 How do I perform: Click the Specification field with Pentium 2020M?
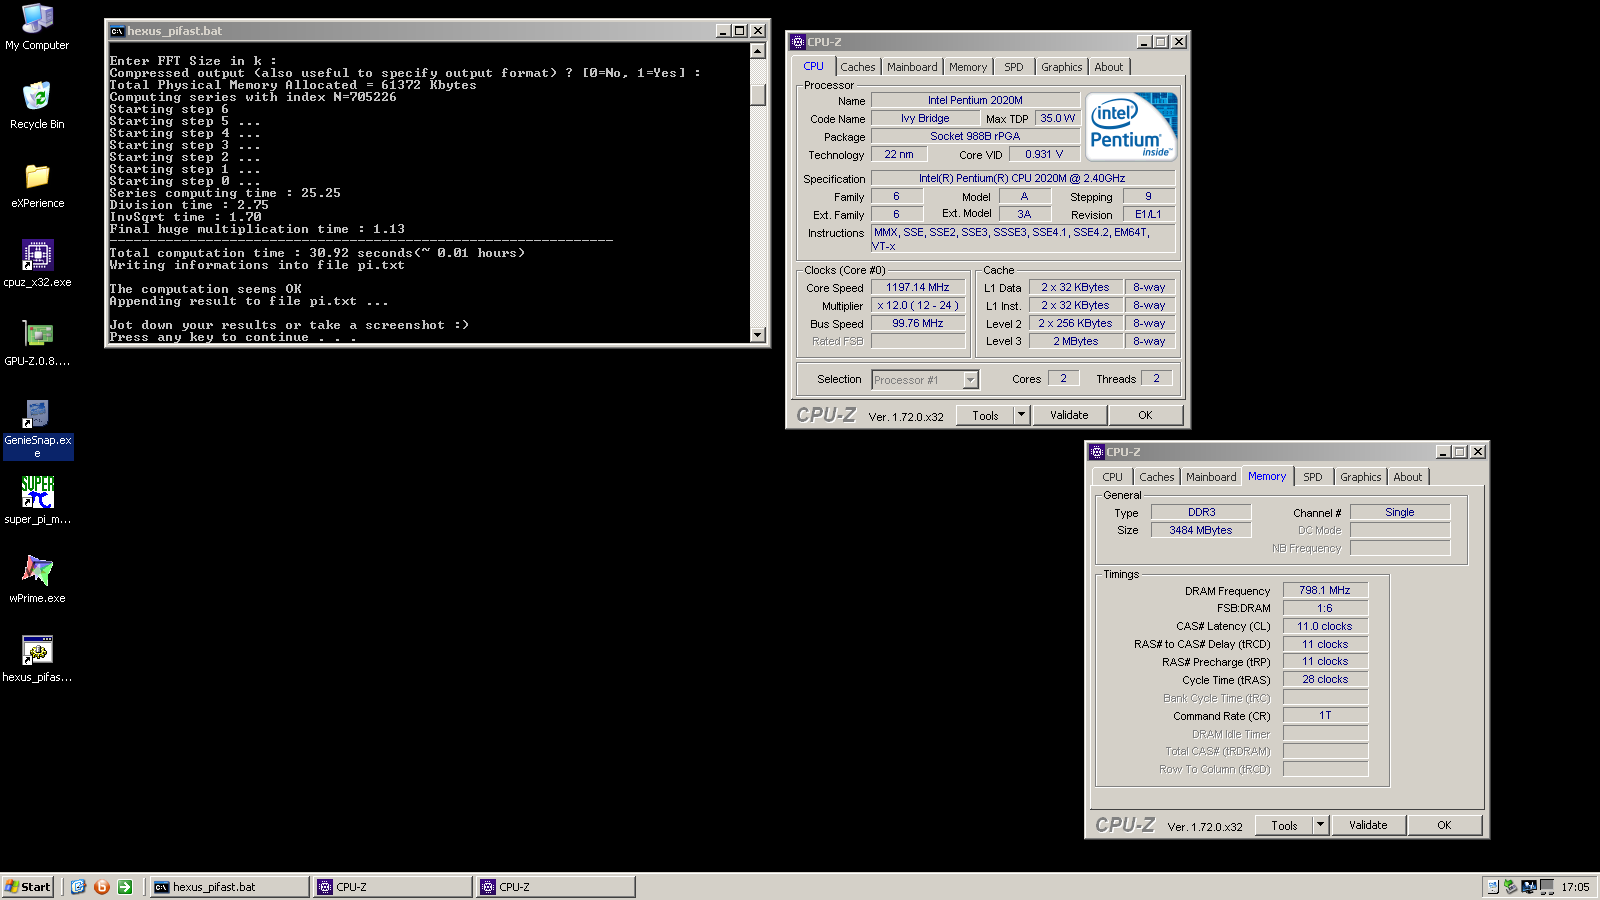point(1022,179)
